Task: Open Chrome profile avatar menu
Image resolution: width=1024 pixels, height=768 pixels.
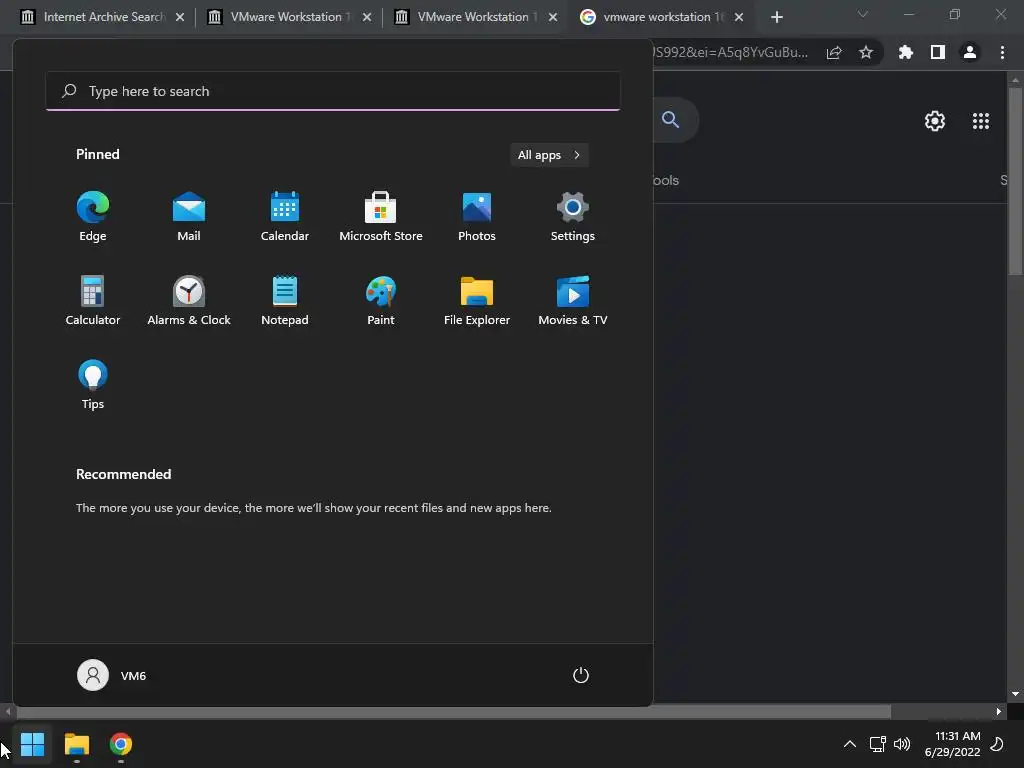Action: tap(970, 52)
